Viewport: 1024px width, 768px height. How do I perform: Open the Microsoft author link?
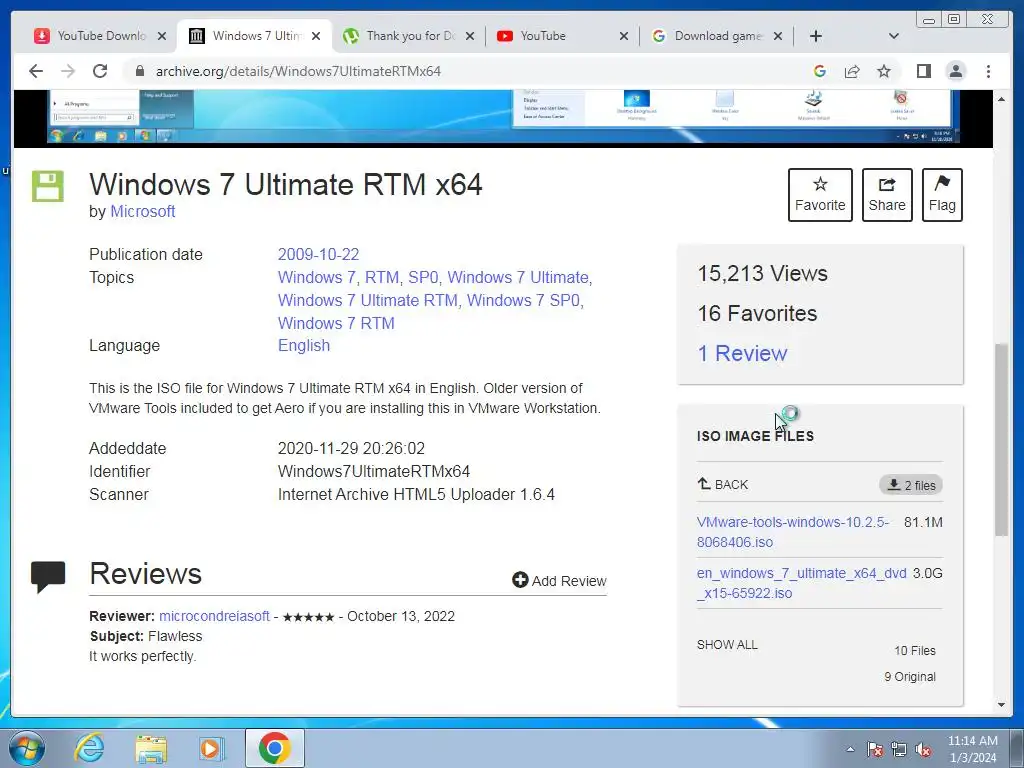tap(142, 212)
